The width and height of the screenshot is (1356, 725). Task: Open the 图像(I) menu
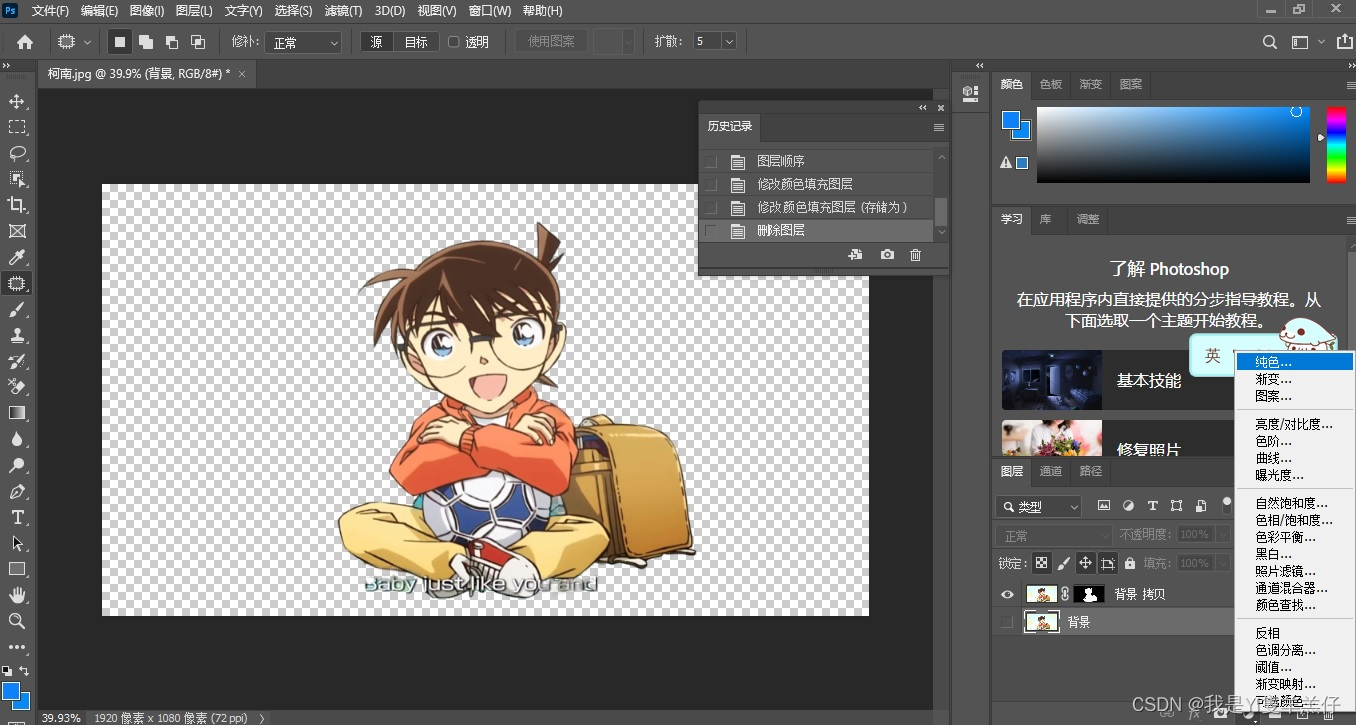point(147,11)
